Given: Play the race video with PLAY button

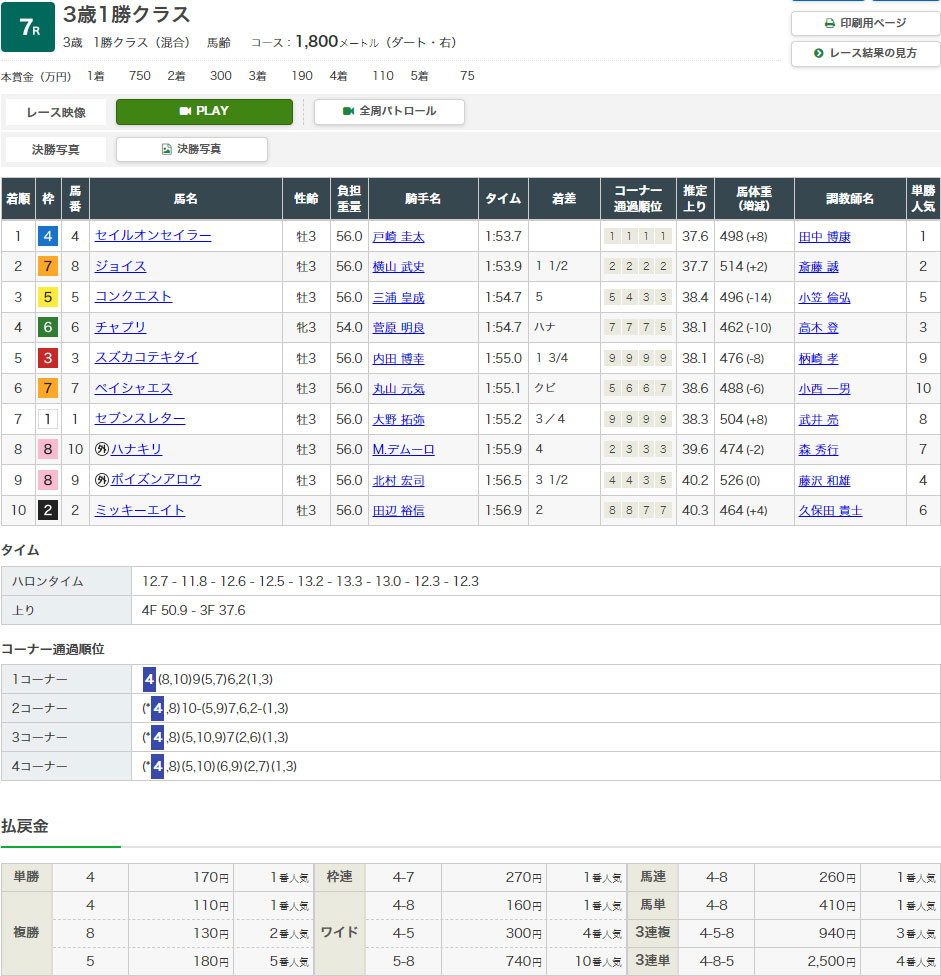Looking at the screenshot, I should (x=204, y=111).
